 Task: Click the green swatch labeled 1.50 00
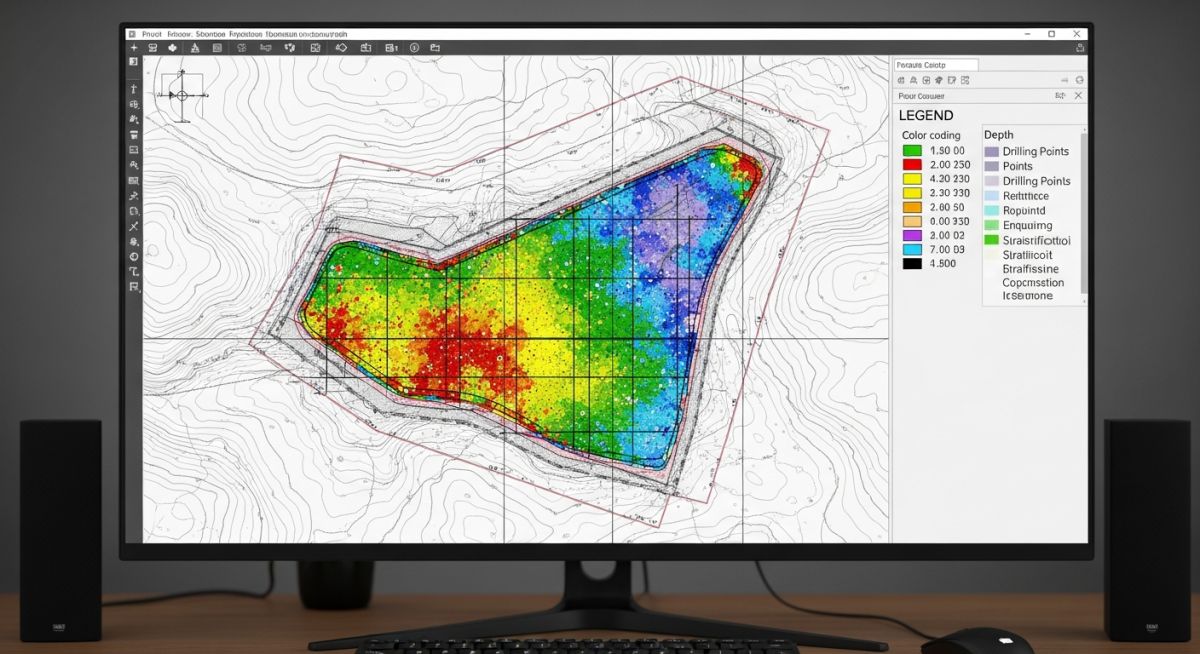tap(911, 151)
